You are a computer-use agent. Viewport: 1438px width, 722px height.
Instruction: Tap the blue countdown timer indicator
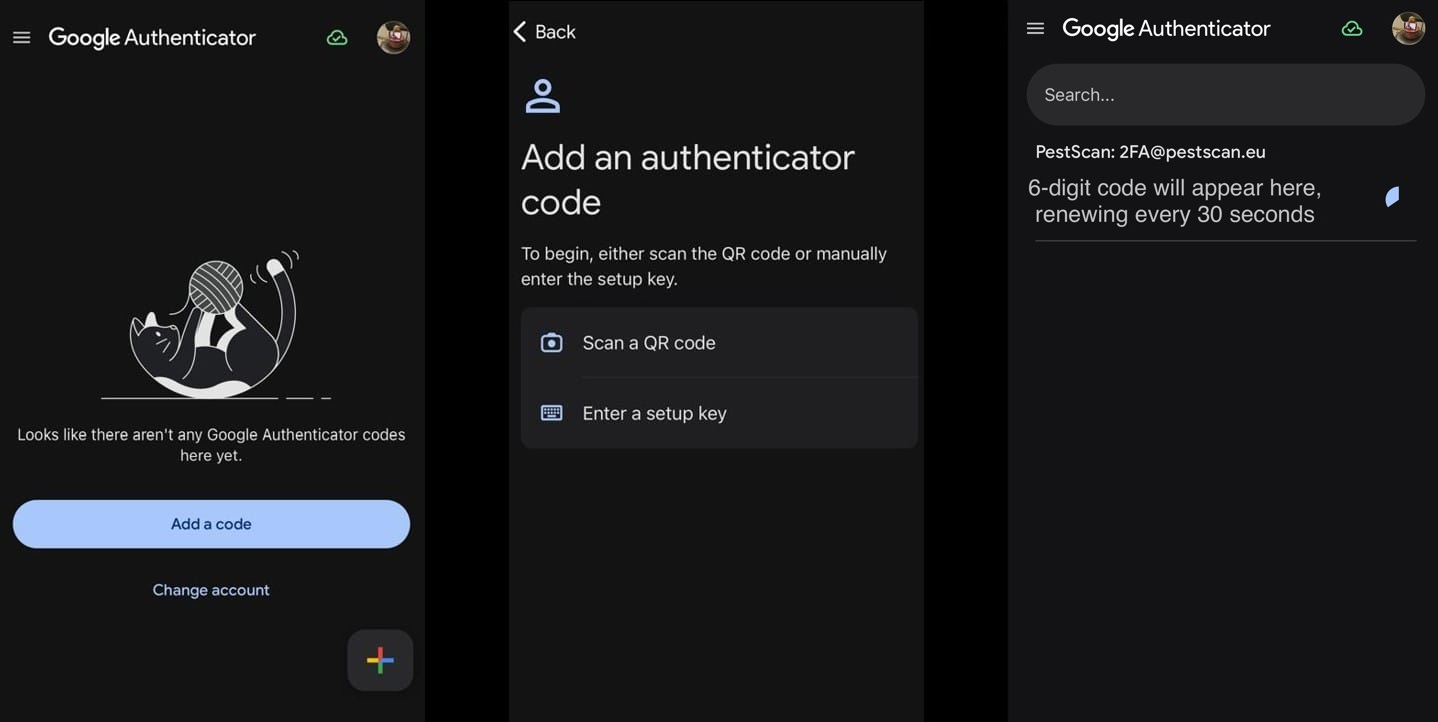tap(1392, 197)
